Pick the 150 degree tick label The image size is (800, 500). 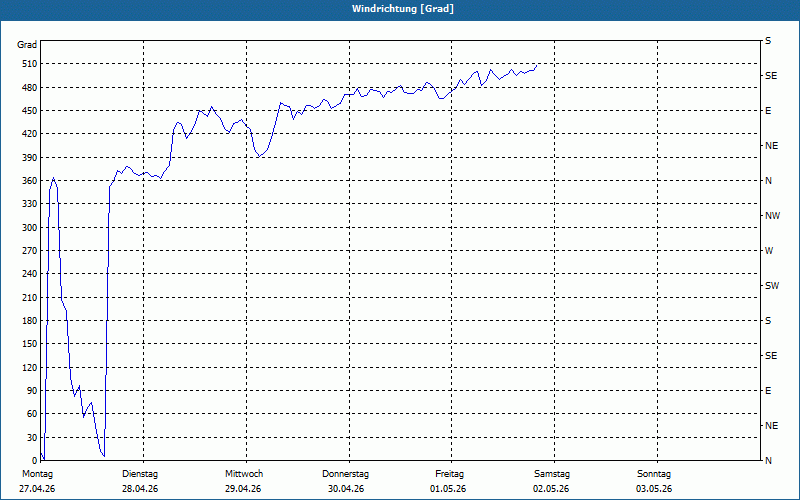30,344
